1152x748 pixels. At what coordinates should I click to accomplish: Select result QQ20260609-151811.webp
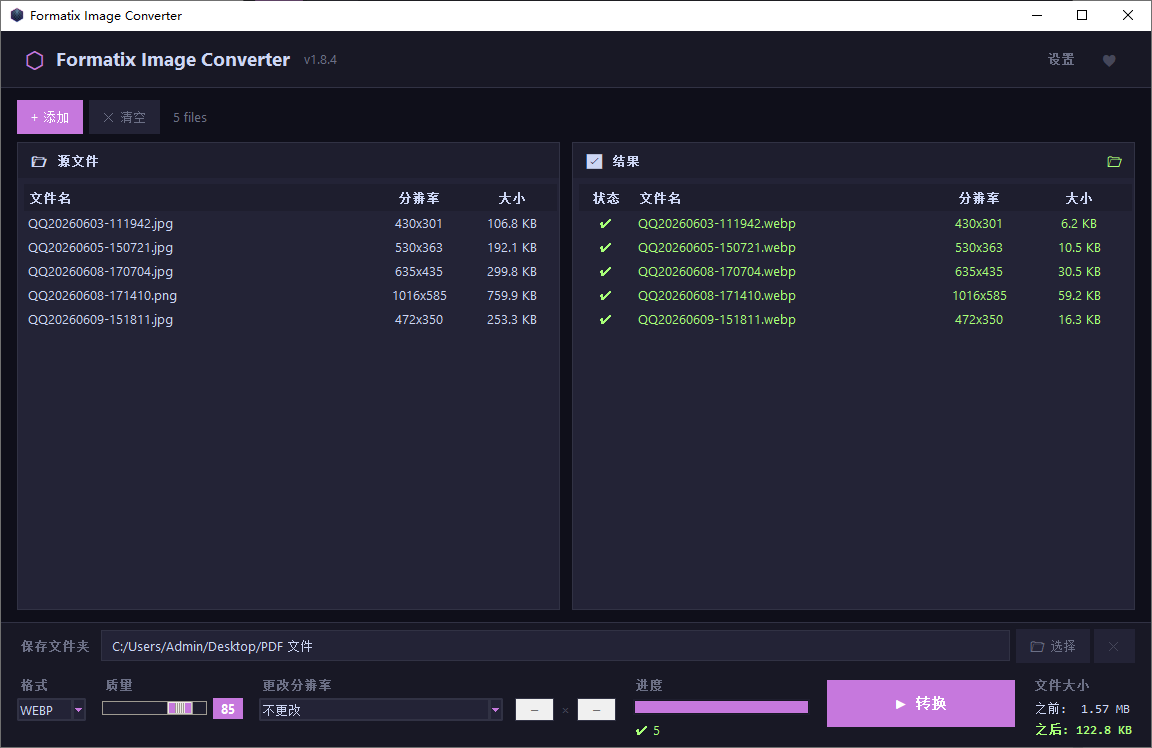(x=853, y=320)
